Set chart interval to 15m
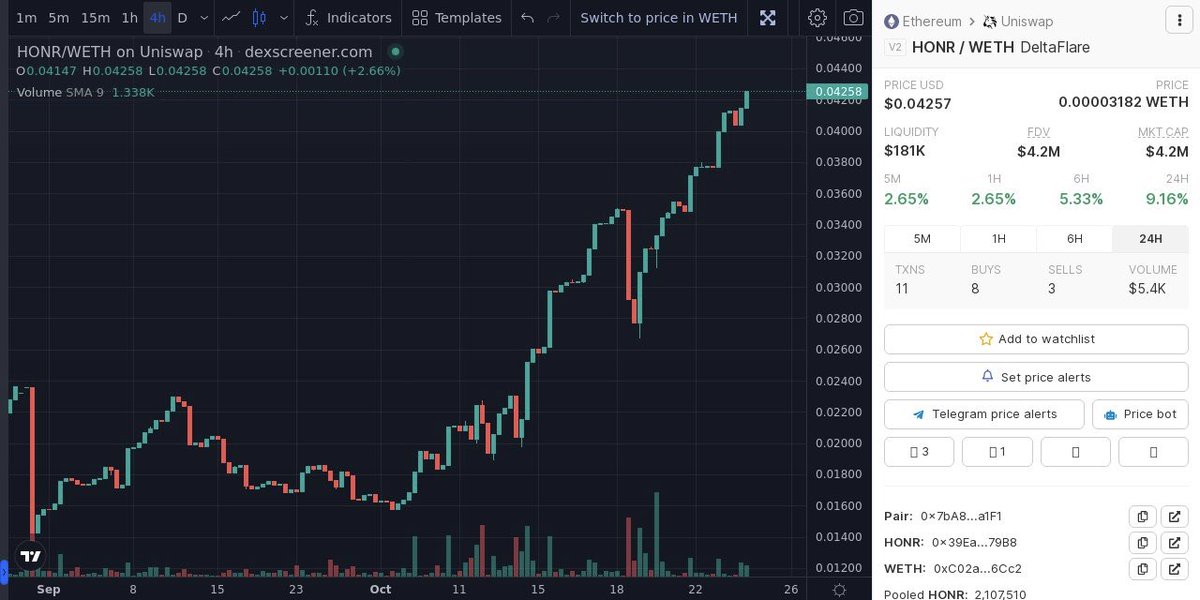 tap(95, 17)
